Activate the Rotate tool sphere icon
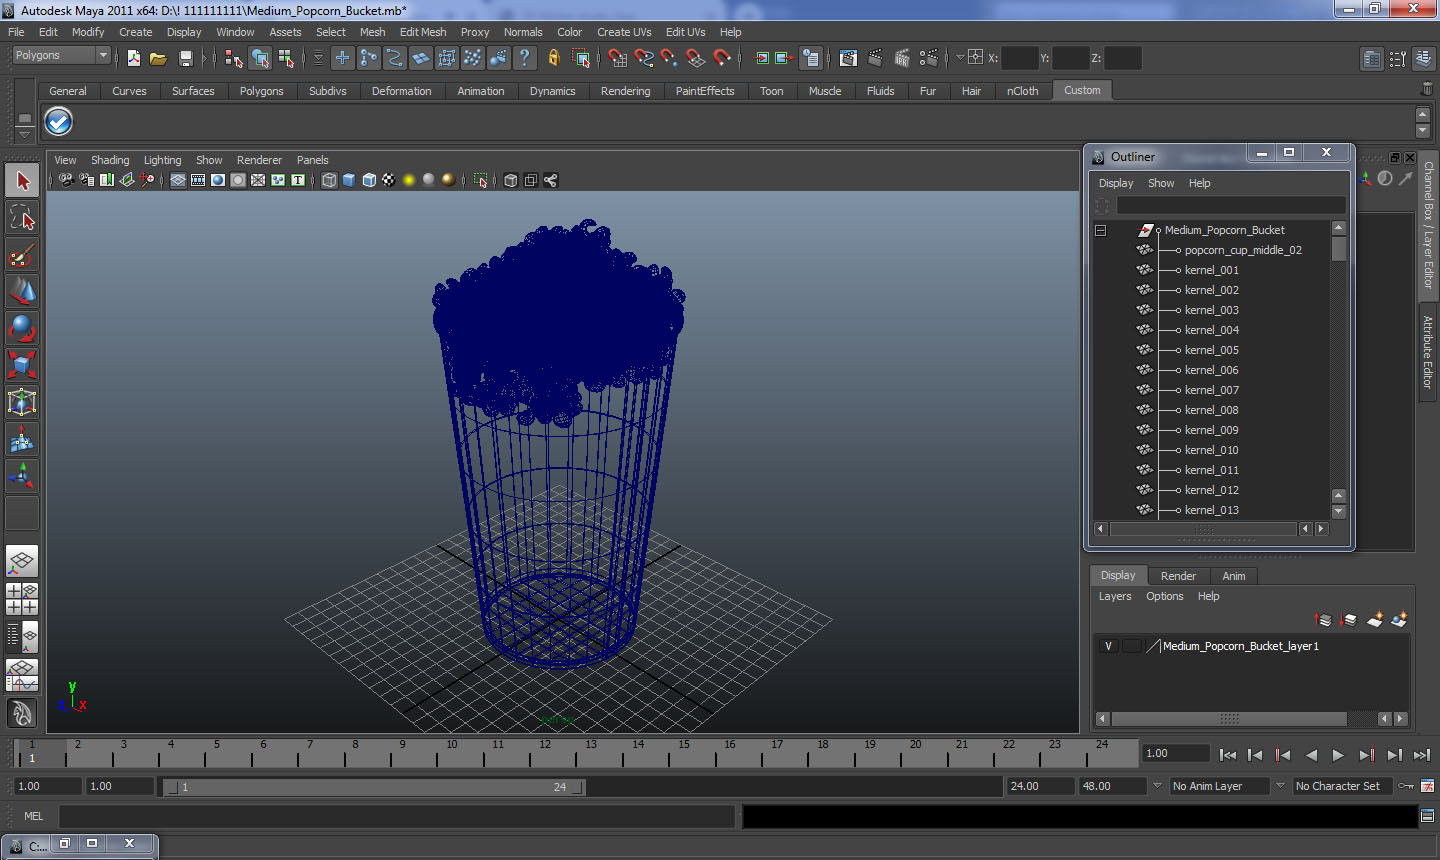The height and width of the screenshot is (860, 1440). (22, 328)
